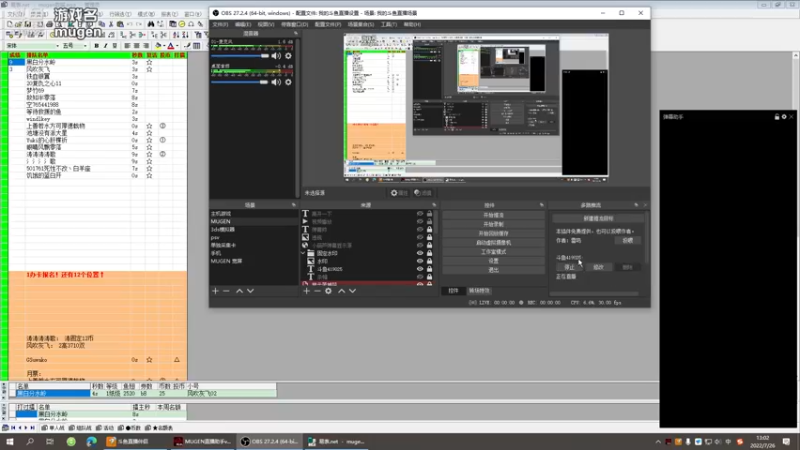The width and height of the screenshot is (800, 450).
Task: Pop out the sources dock panel
Action: tap(434, 205)
